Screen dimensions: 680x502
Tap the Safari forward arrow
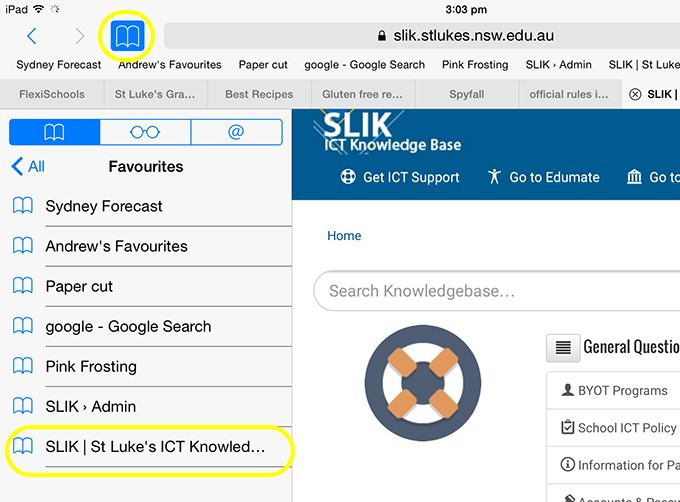pyautogui.click(x=80, y=37)
